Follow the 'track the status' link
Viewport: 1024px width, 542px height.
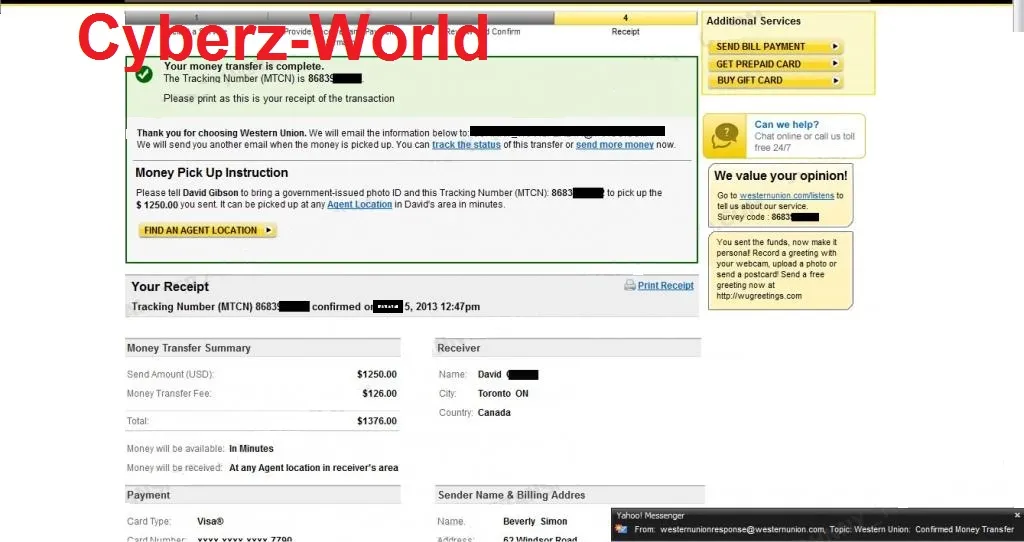click(x=466, y=145)
